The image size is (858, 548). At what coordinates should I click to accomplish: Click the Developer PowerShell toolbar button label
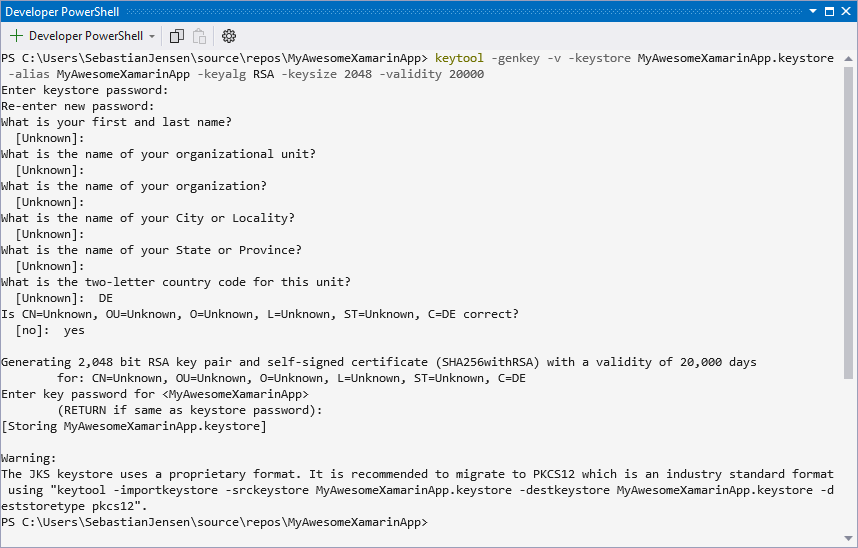(x=85, y=36)
